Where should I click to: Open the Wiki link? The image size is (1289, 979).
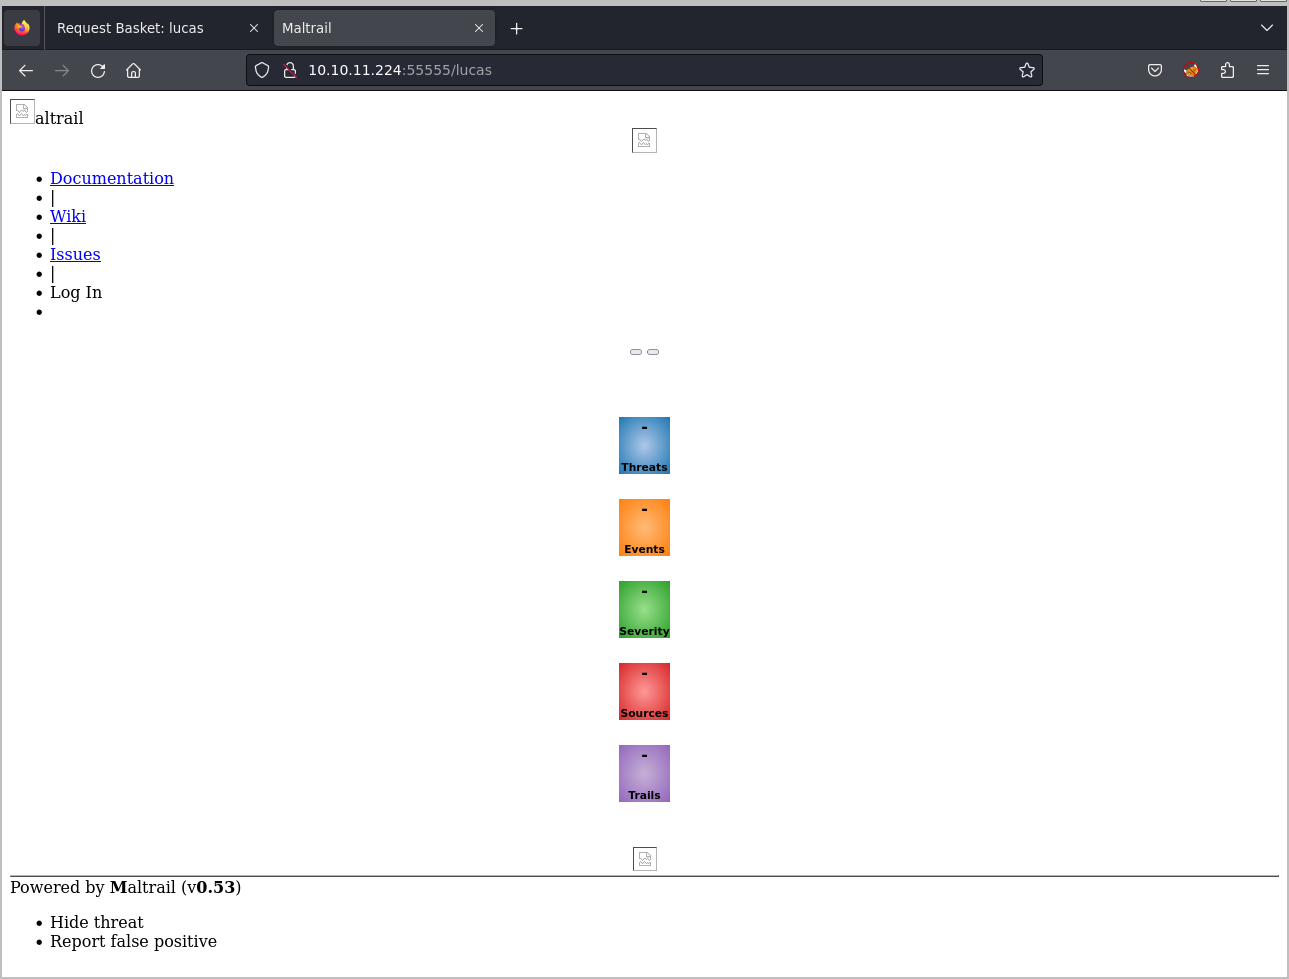[x=67, y=216]
